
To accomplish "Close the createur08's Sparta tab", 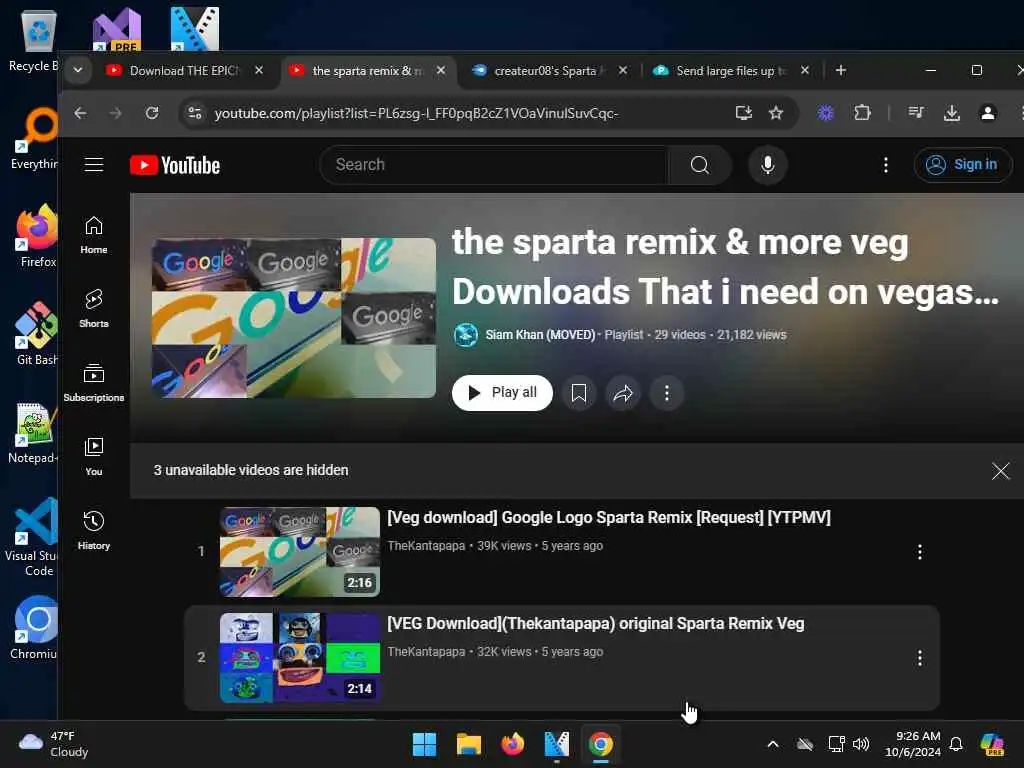I will (623, 70).
